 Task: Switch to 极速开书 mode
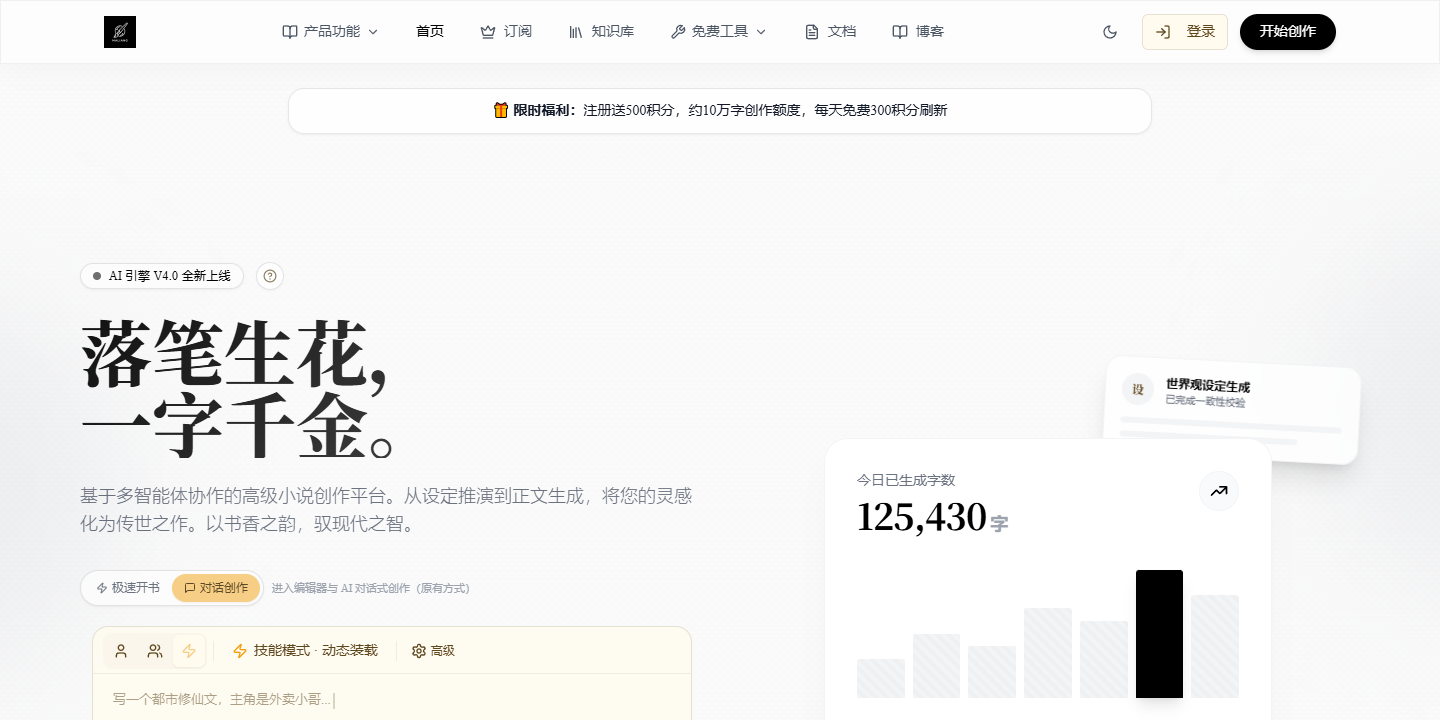tap(128, 588)
